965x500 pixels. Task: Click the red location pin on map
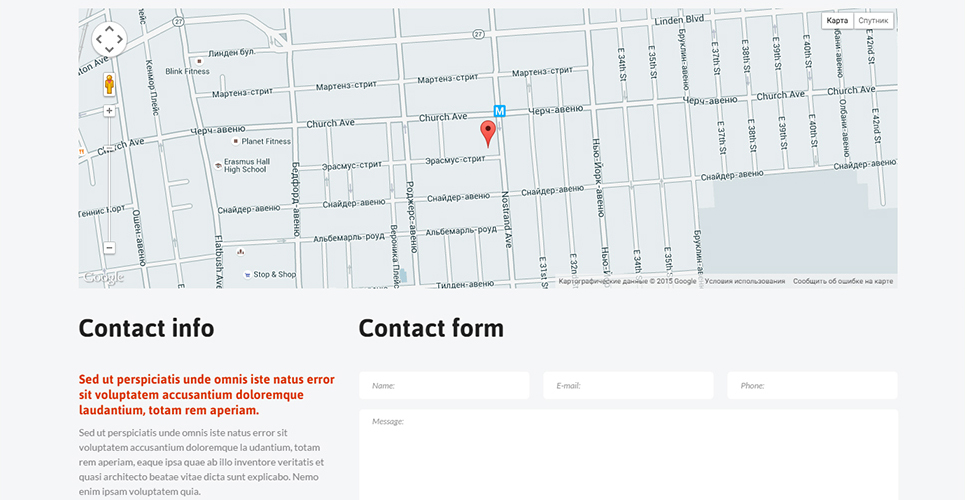click(487, 134)
